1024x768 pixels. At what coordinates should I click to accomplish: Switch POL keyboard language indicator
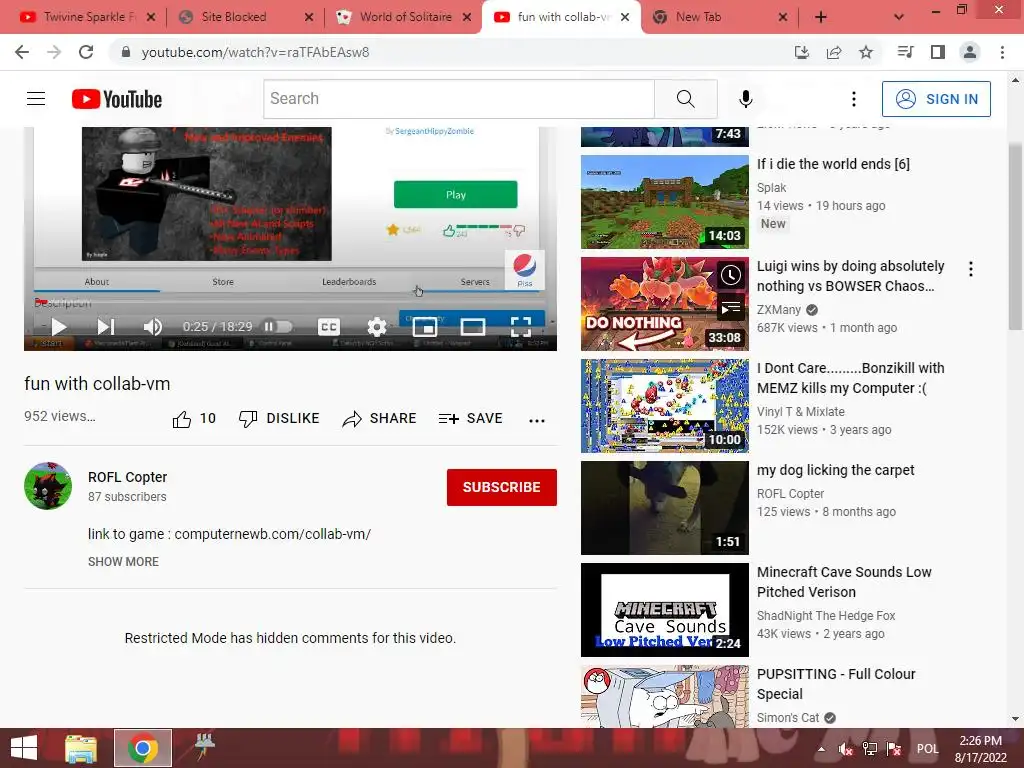click(x=927, y=749)
